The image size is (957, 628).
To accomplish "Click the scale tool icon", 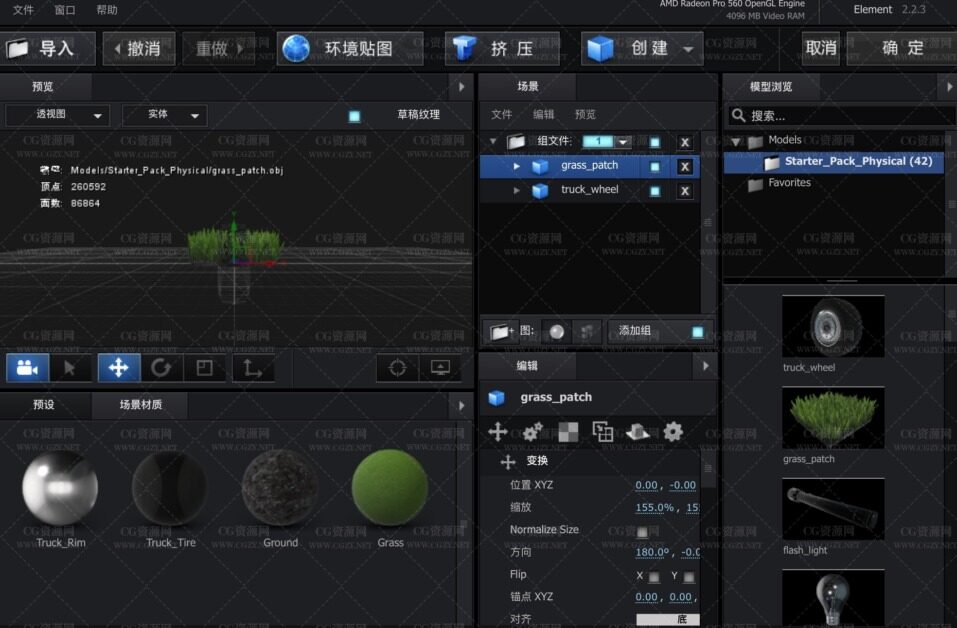I will click(204, 368).
